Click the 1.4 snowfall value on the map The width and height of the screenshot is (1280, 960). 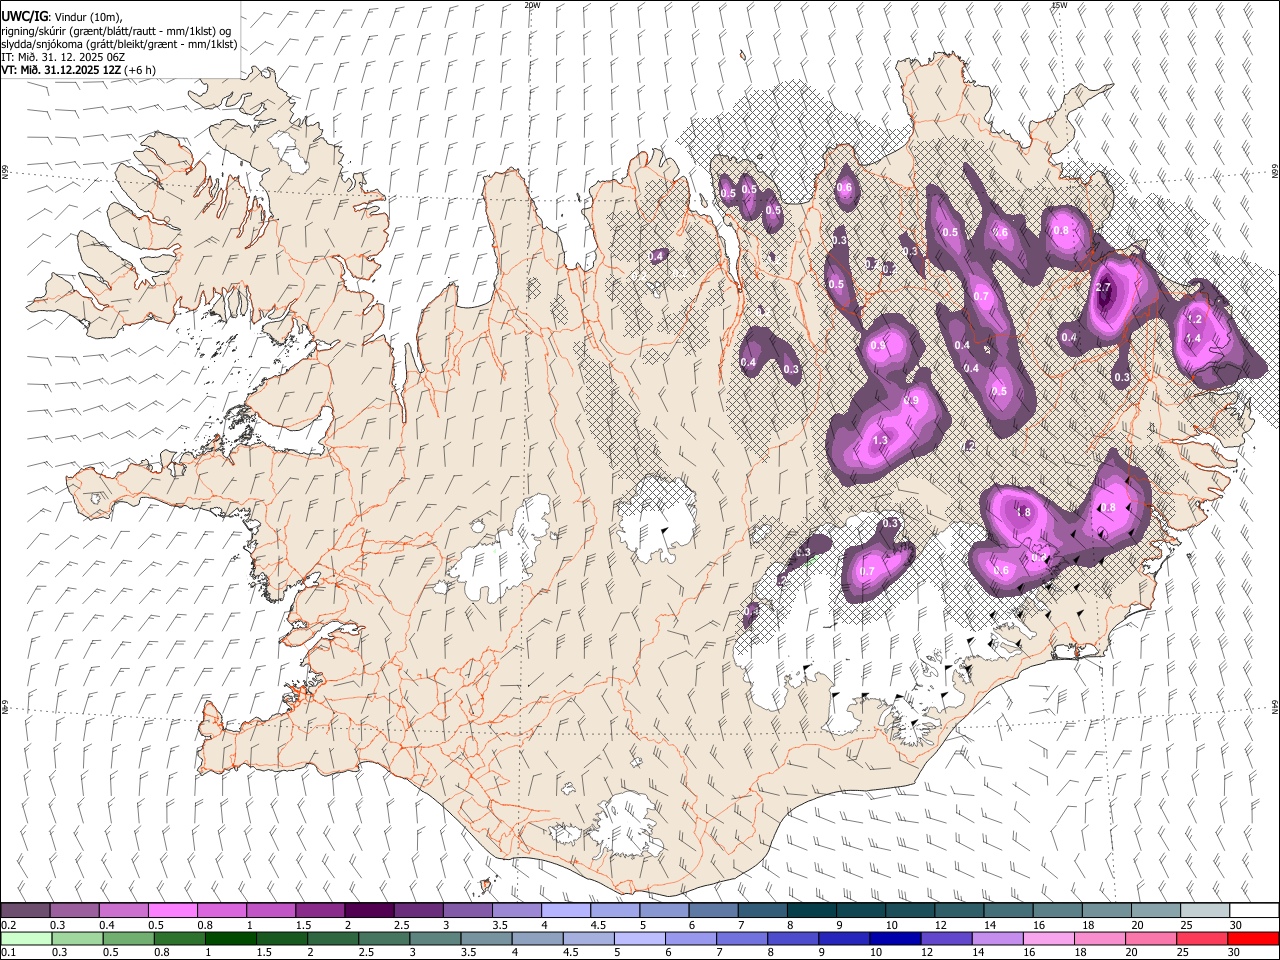(x=1193, y=339)
